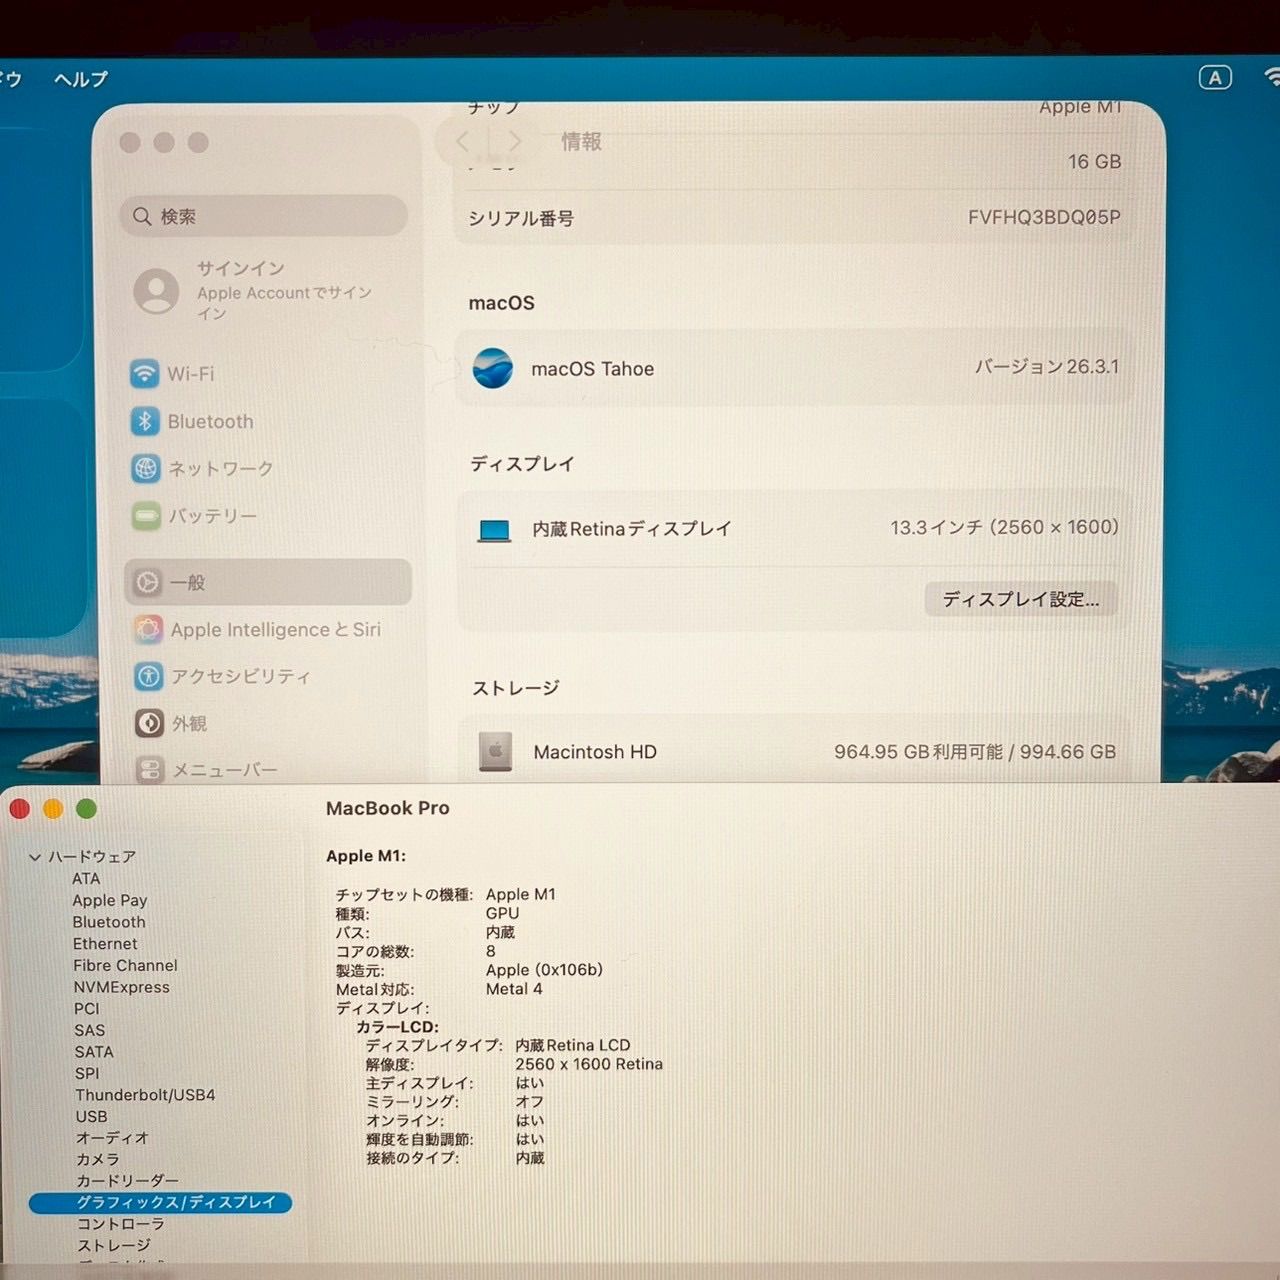Select Thunderbolt/USB4 in hardware list
The height and width of the screenshot is (1280, 1280).
(x=145, y=1095)
